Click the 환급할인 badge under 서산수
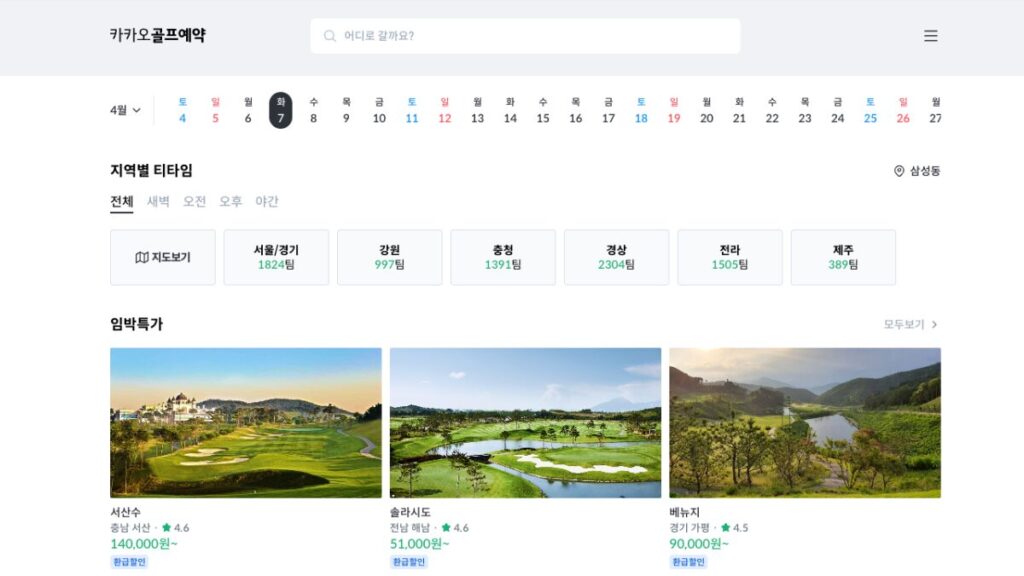1024x576 pixels. (129, 562)
